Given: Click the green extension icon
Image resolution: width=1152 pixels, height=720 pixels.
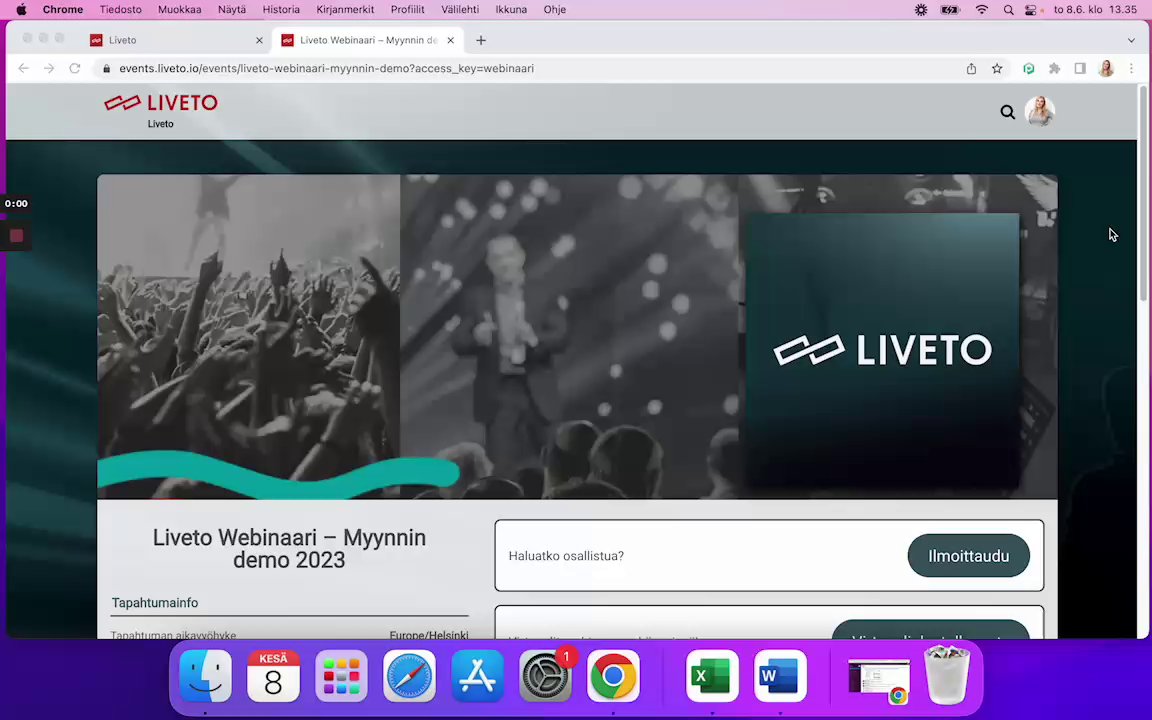Looking at the screenshot, I should (1029, 68).
